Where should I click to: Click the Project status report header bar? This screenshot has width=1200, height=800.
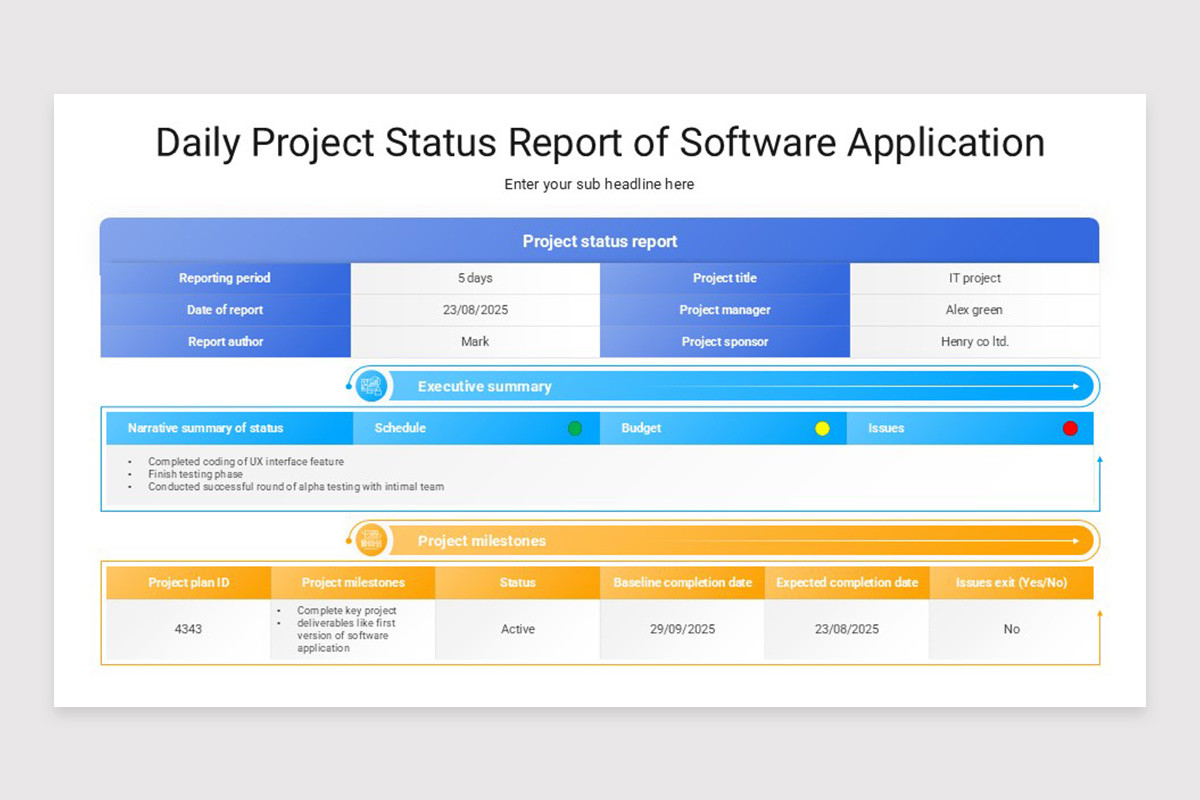tap(599, 240)
